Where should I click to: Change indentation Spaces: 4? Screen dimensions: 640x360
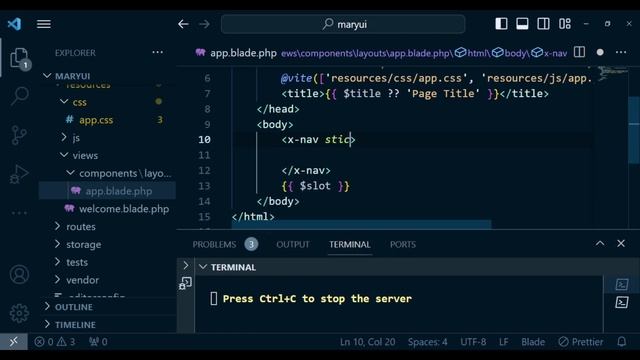pyautogui.click(x=427, y=342)
